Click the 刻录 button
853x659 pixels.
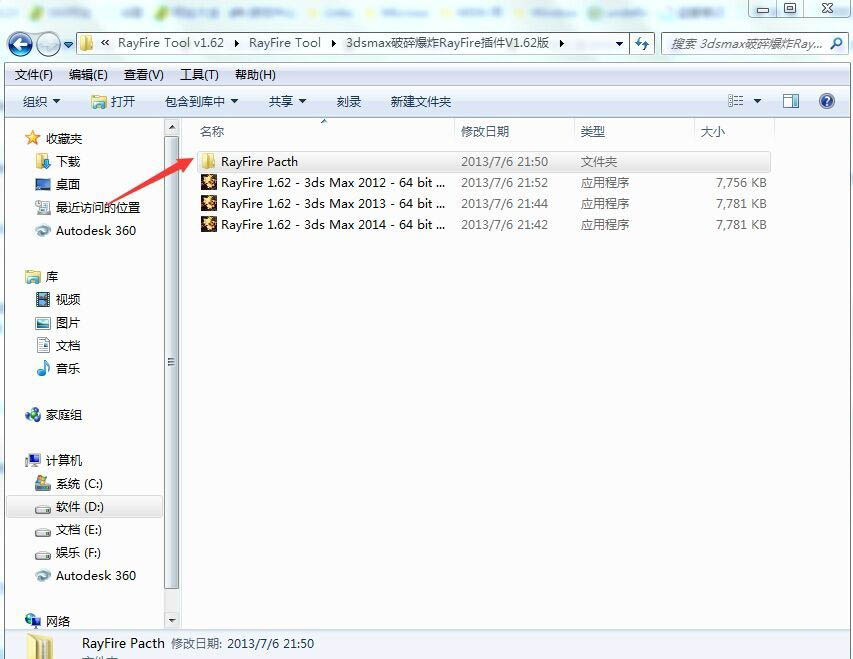[349, 101]
